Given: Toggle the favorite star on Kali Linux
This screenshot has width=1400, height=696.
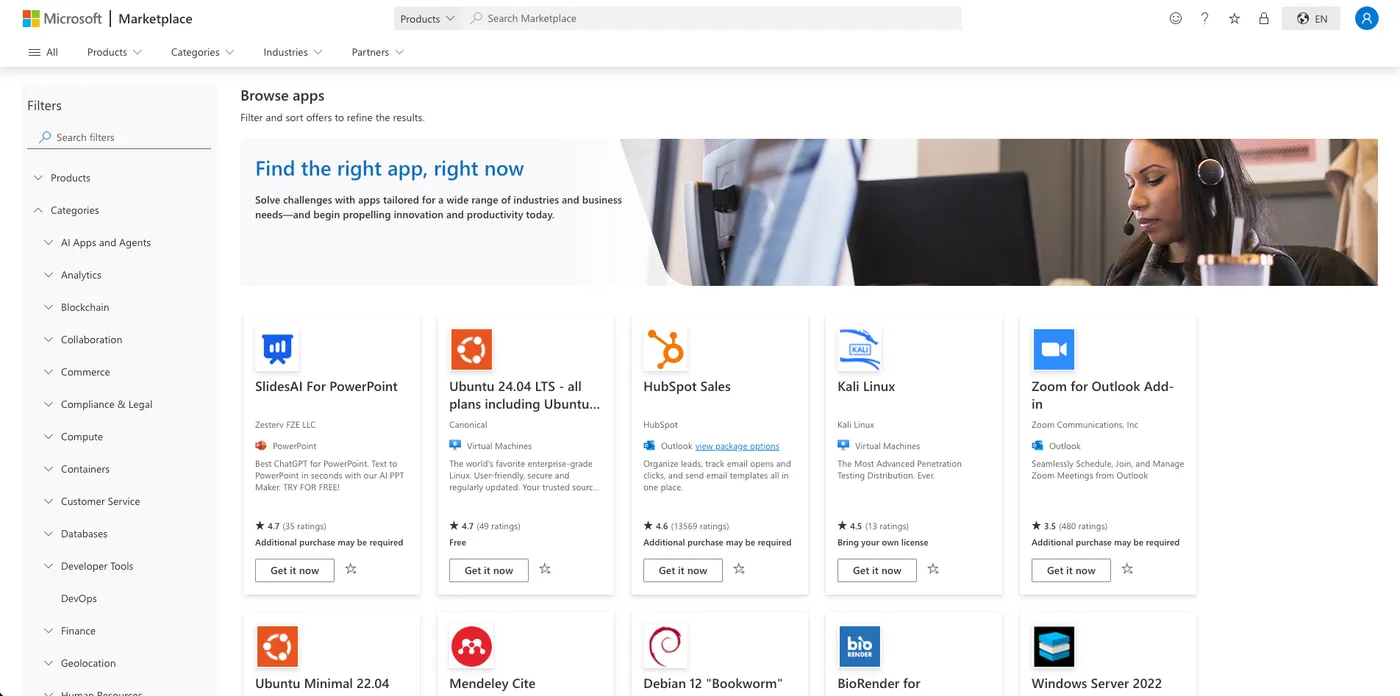Looking at the screenshot, I should click(933, 568).
